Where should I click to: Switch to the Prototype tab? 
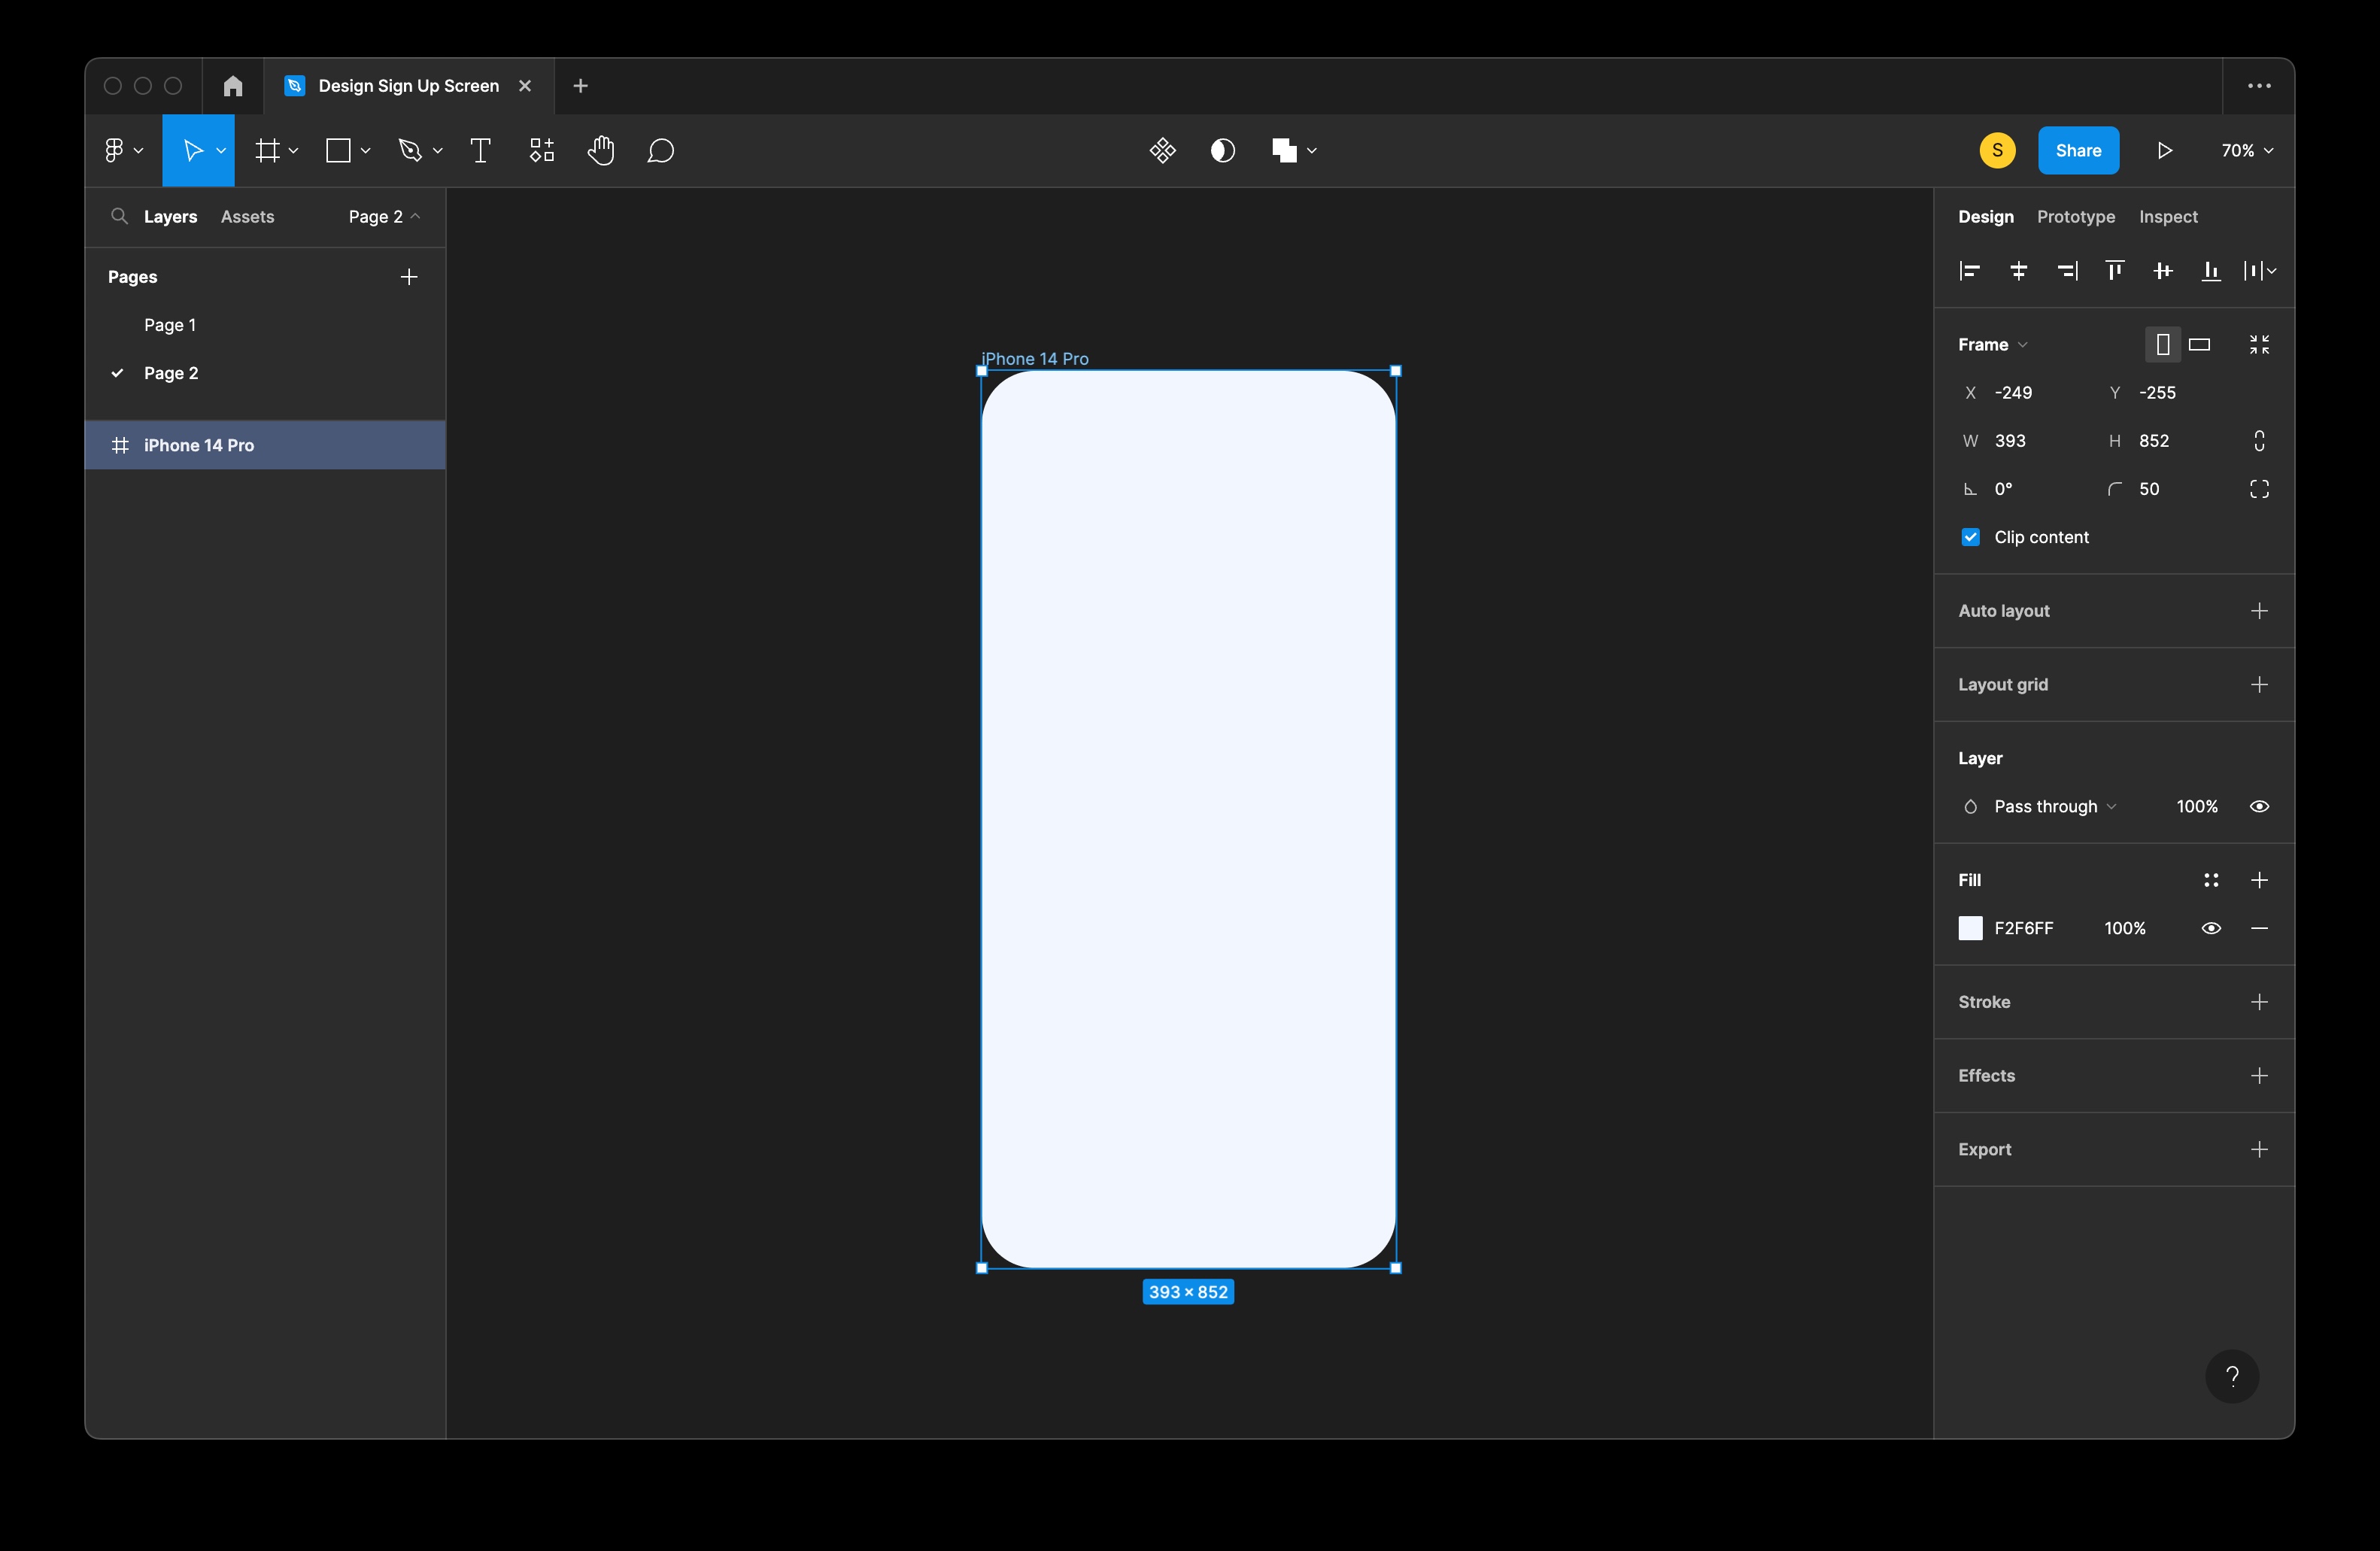(x=2075, y=215)
